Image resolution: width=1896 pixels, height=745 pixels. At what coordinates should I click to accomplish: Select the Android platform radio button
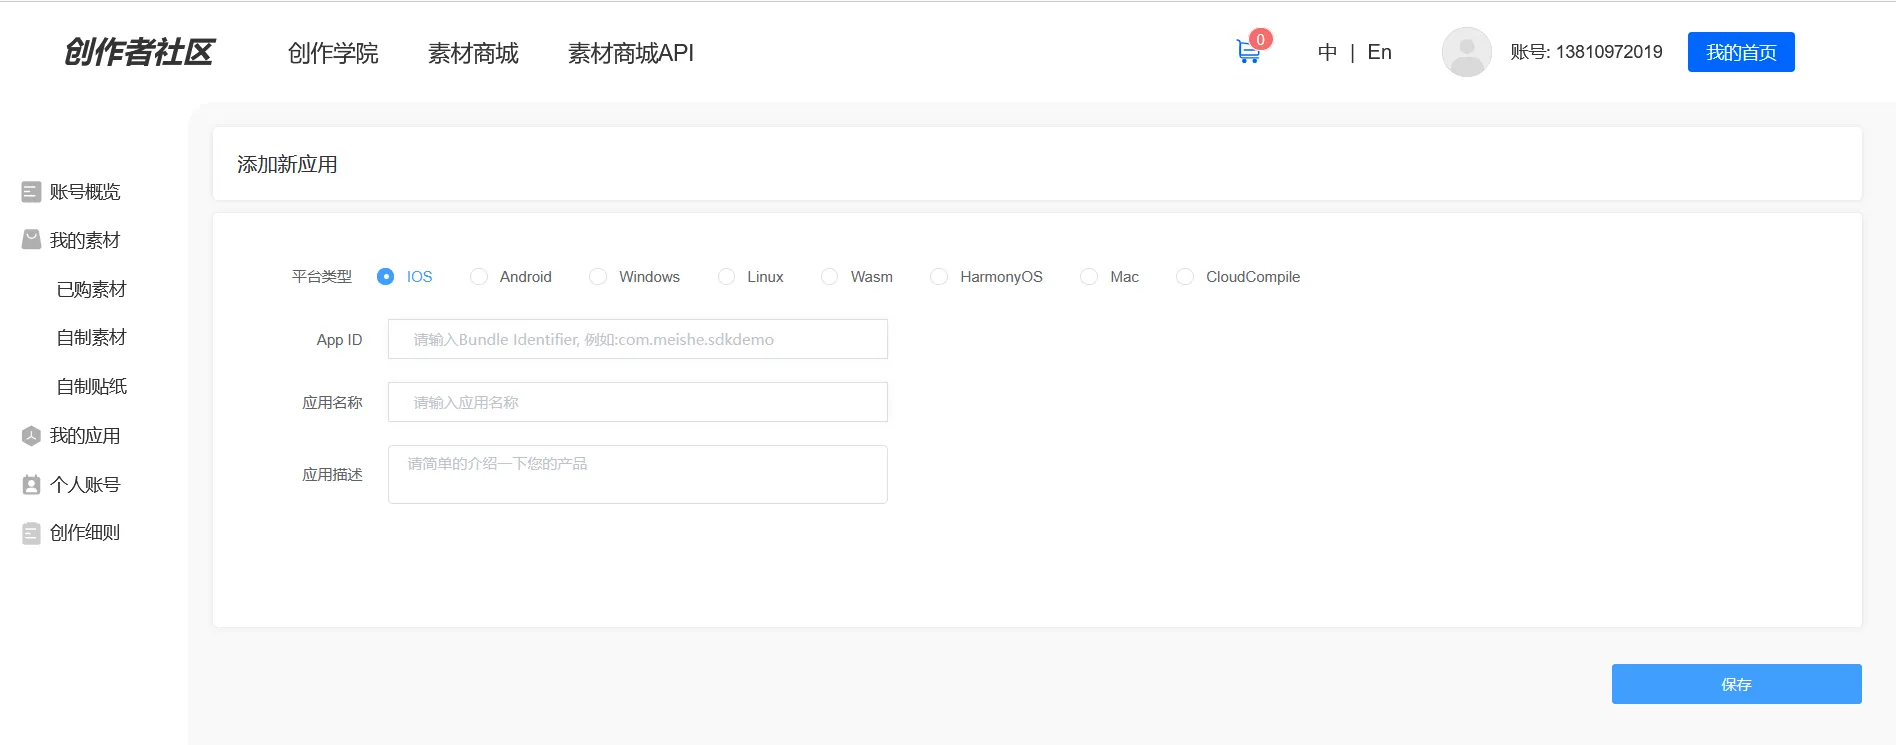(x=479, y=277)
